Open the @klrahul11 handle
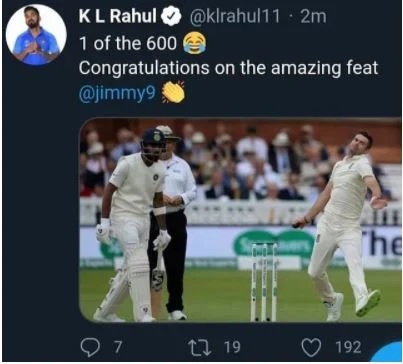The height and width of the screenshot is (364, 403). tap(235, 17)
